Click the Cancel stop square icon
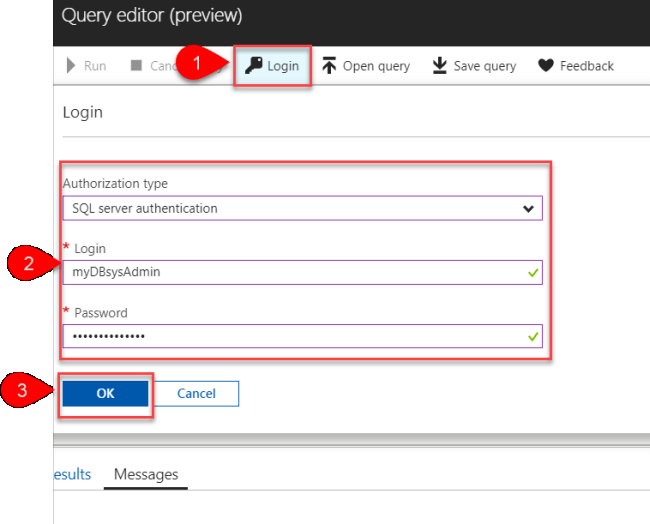 pos(136,65)
